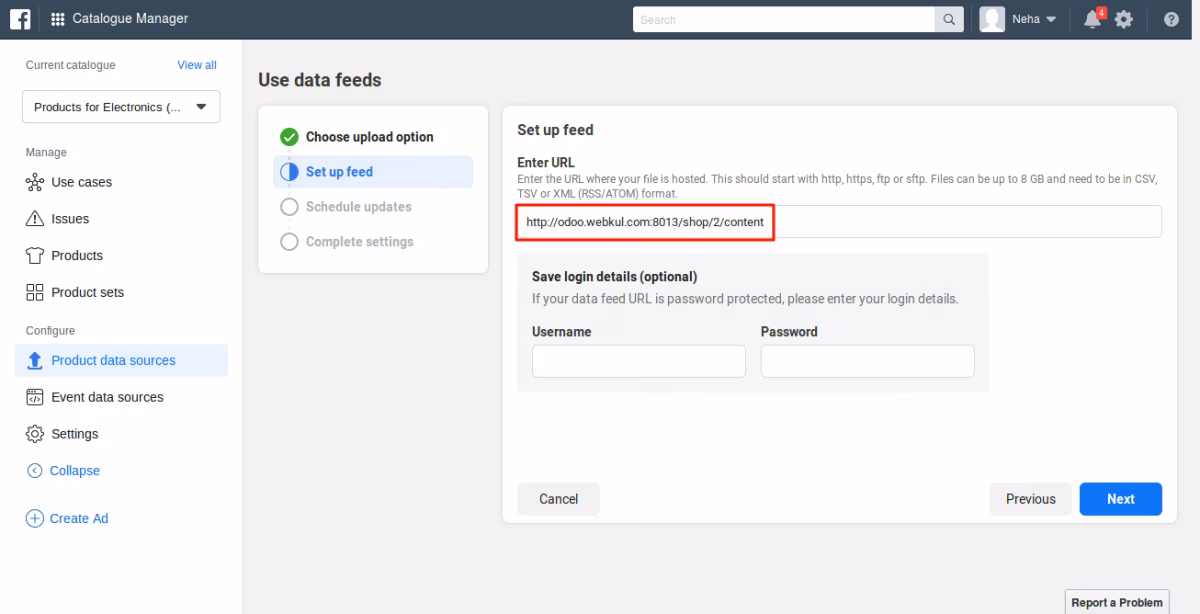Click the Save login details (optional) heading

(x=615, y=277)
